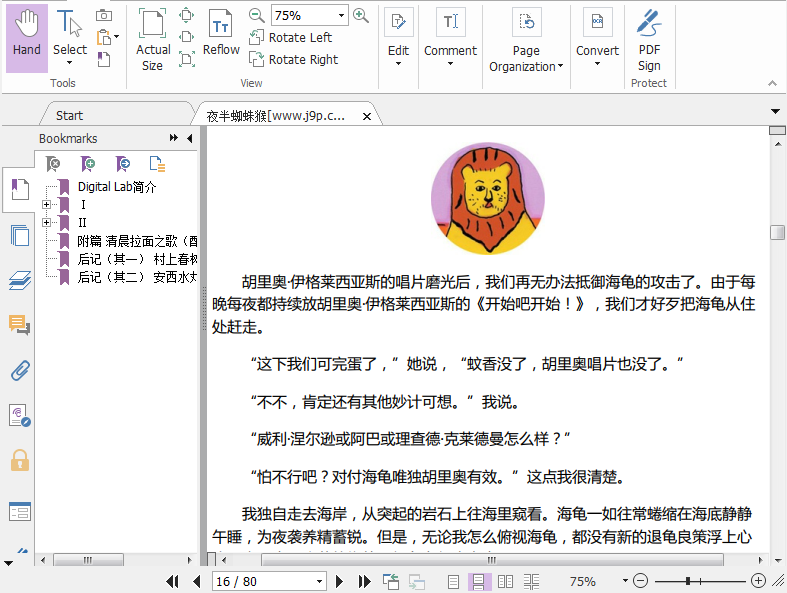
Task: Switch to the Start tab
Action: tap(69, 115)
